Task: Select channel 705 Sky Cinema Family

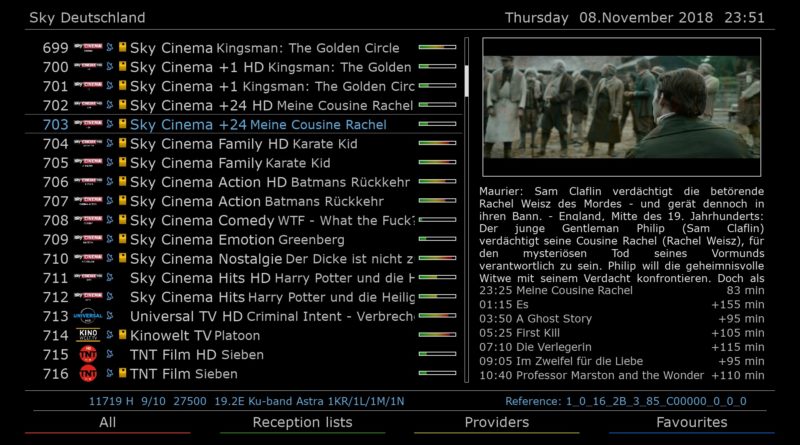Action: tap(243, 163)
